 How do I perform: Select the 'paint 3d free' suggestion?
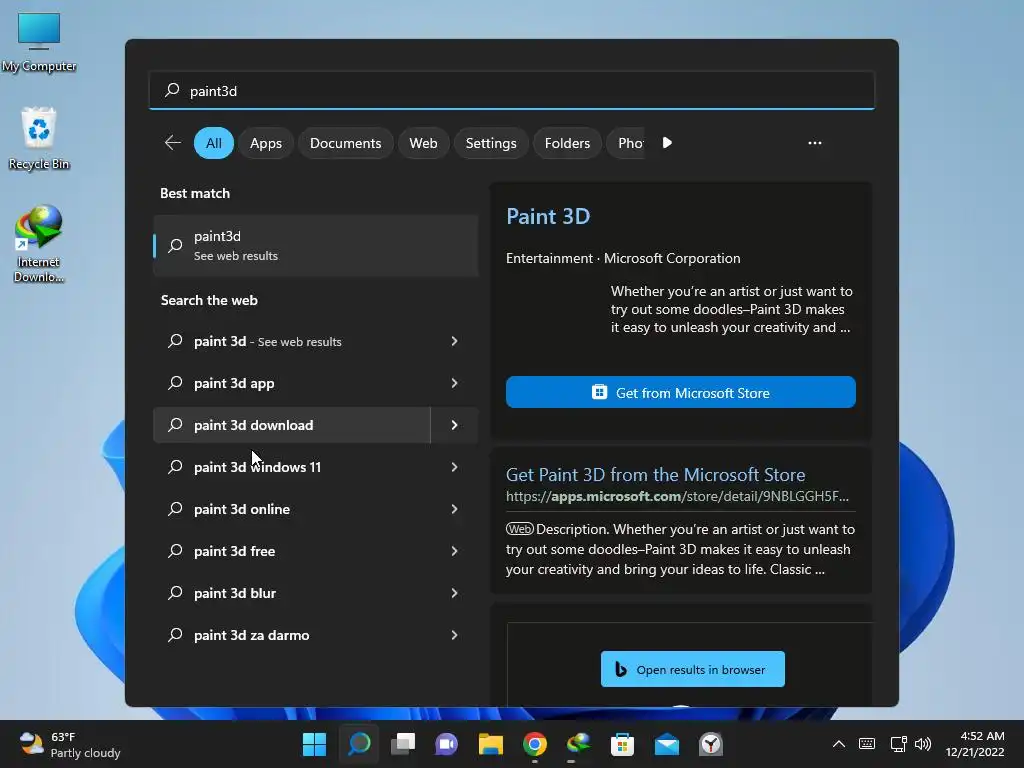292,551
